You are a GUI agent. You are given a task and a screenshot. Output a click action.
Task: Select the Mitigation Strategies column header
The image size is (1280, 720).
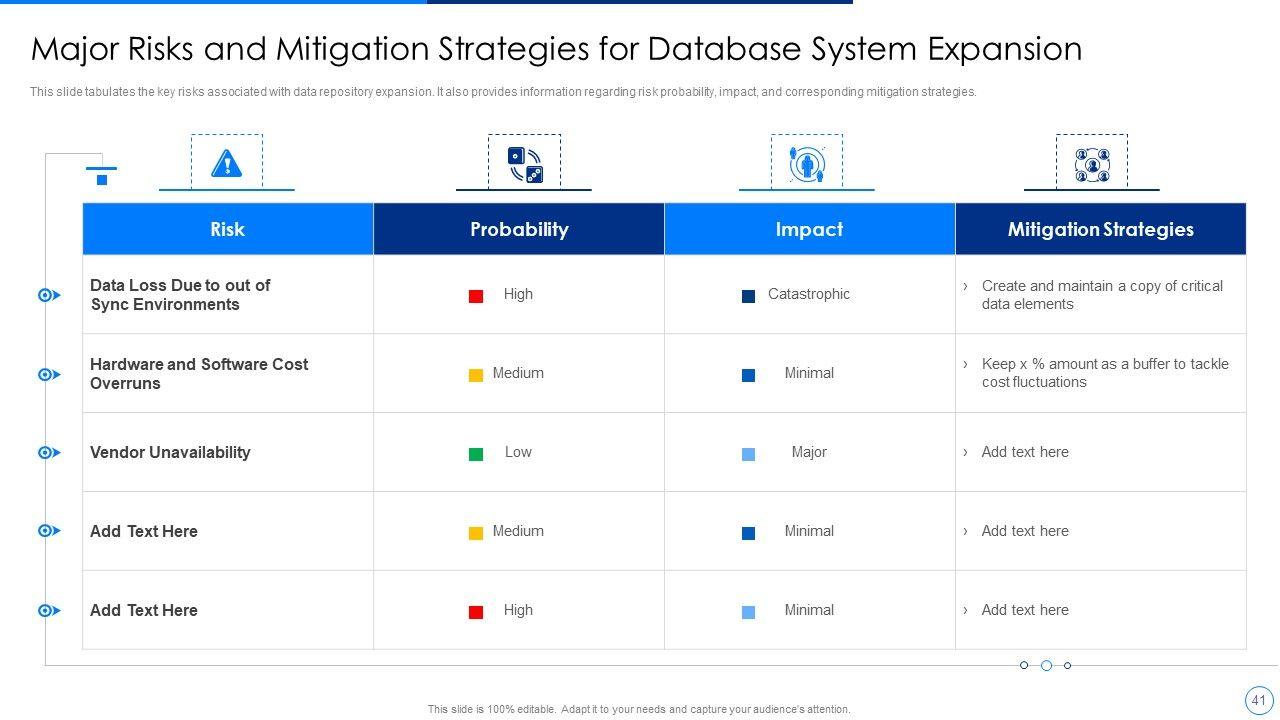pyautogui.click(x=1101, y=229)
